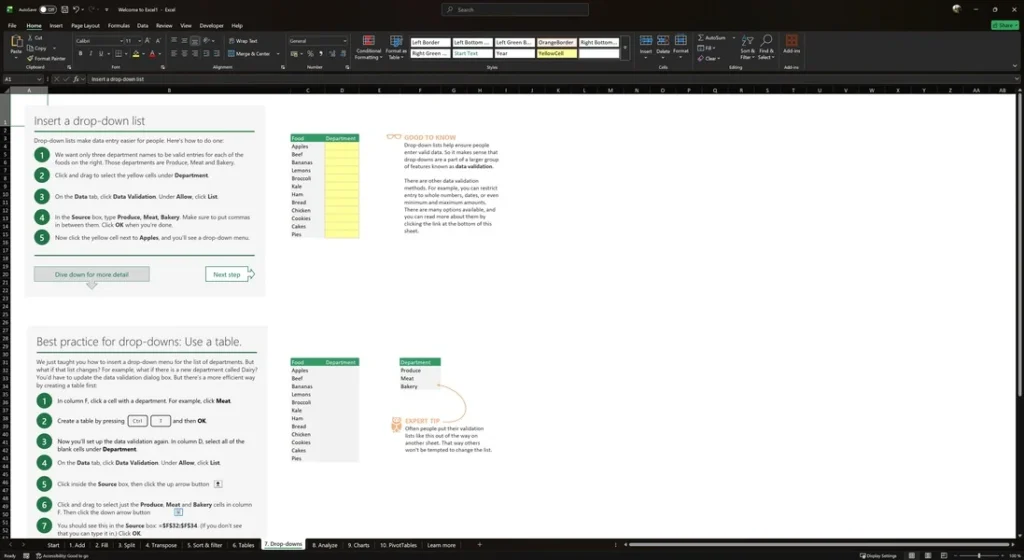This screenshot has width=1024, height=560.
Task: Switch to the Data ribbon tab
Action: (142, 25)
